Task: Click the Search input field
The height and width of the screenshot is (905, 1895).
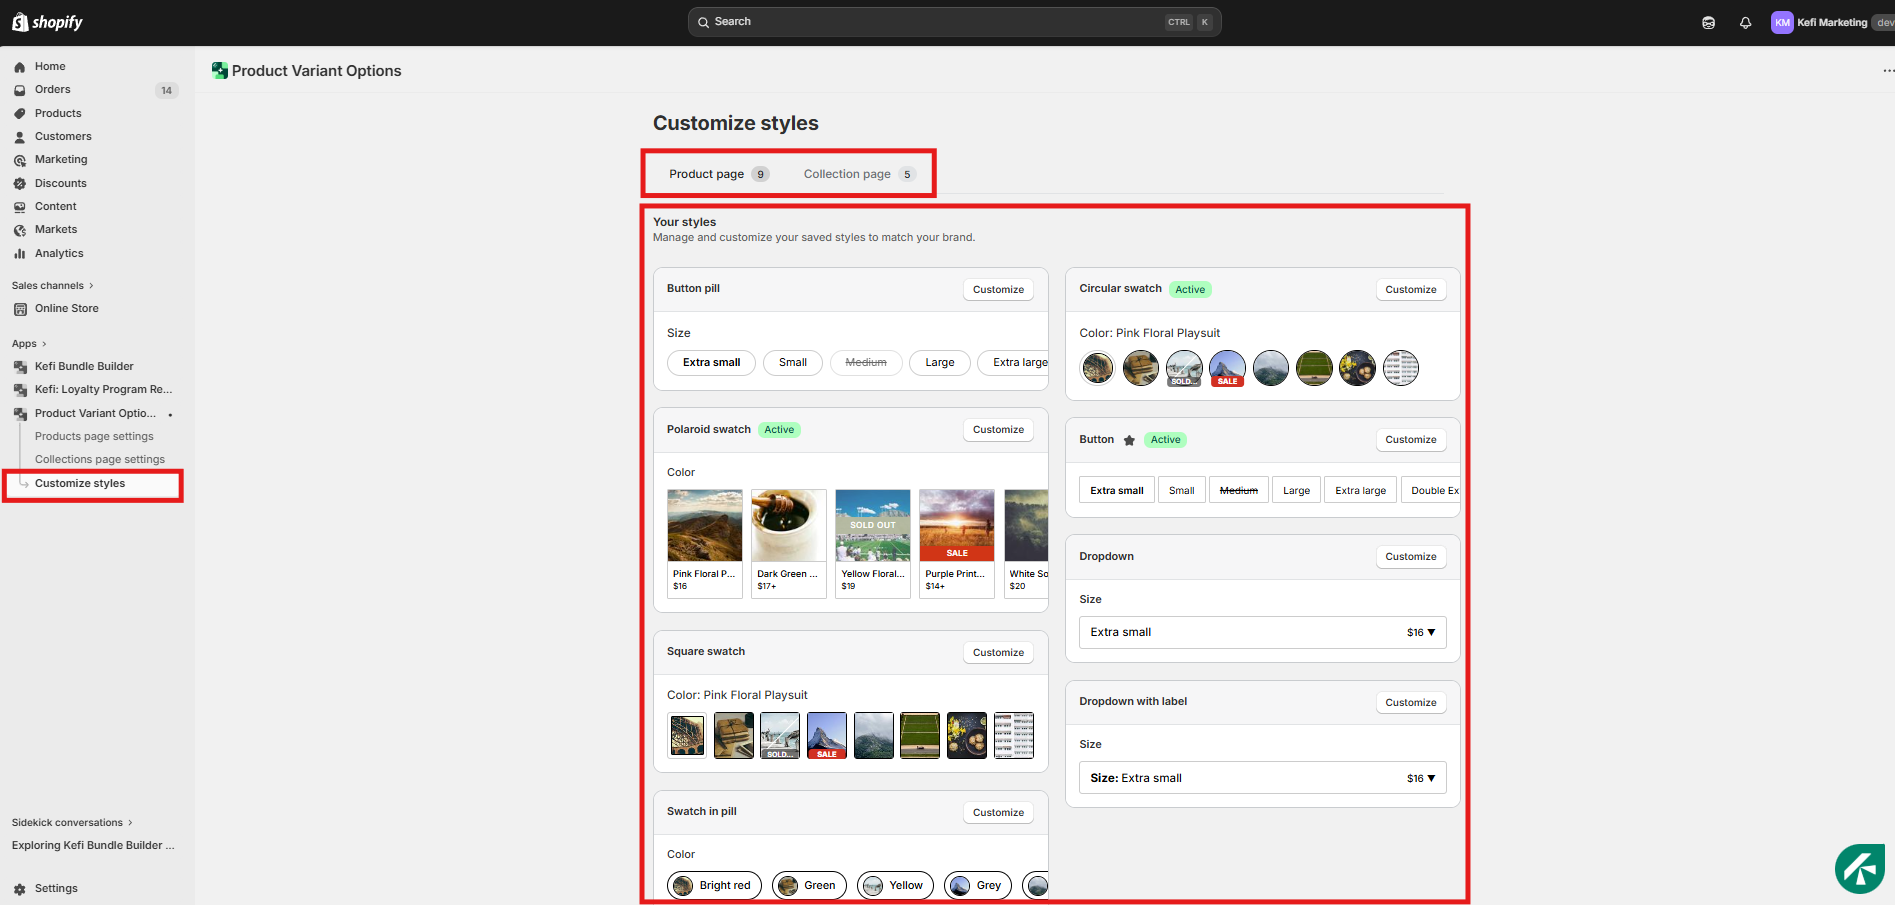Action: click(935, 22)
